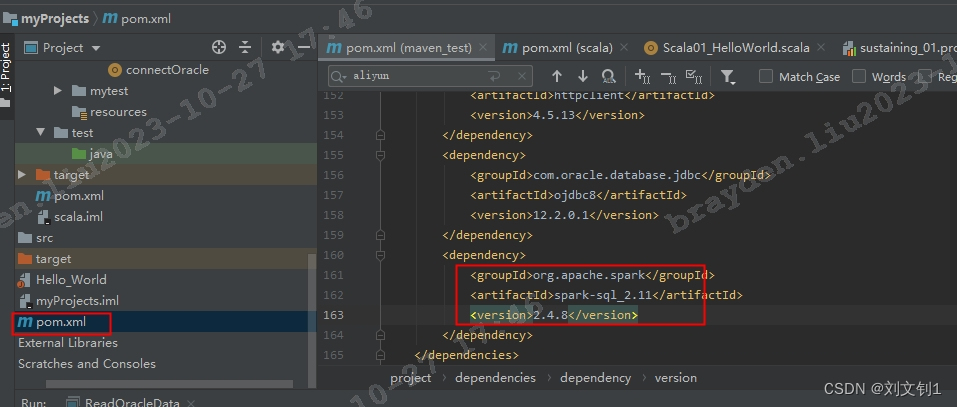This screenshot has height=407, width=957.
Task: Toggle fold marker at line 160
Action: click(380, 255)
